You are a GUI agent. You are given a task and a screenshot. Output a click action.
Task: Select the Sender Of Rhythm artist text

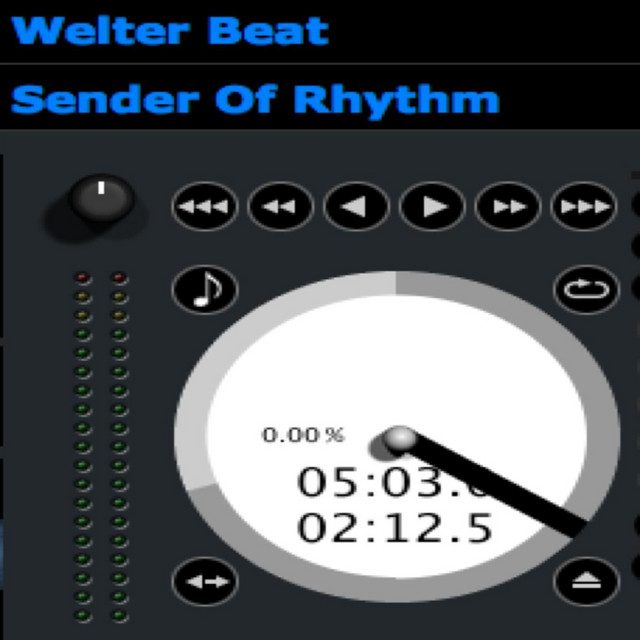point(256,100)
